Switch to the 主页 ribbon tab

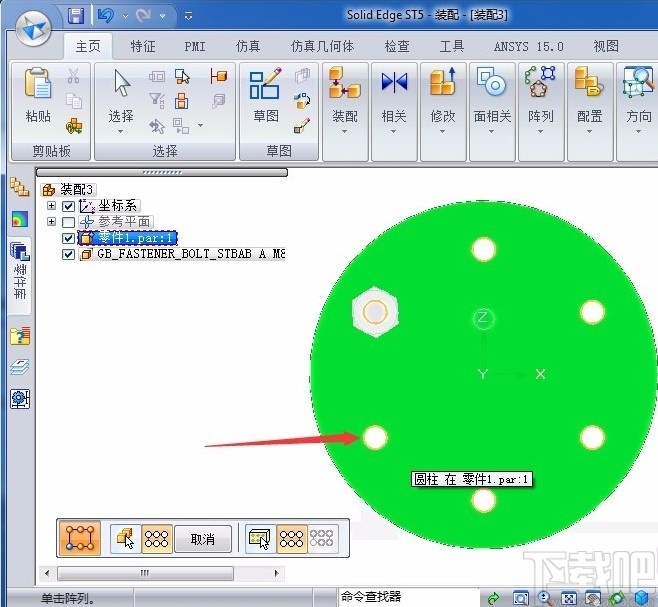(88, 46)
